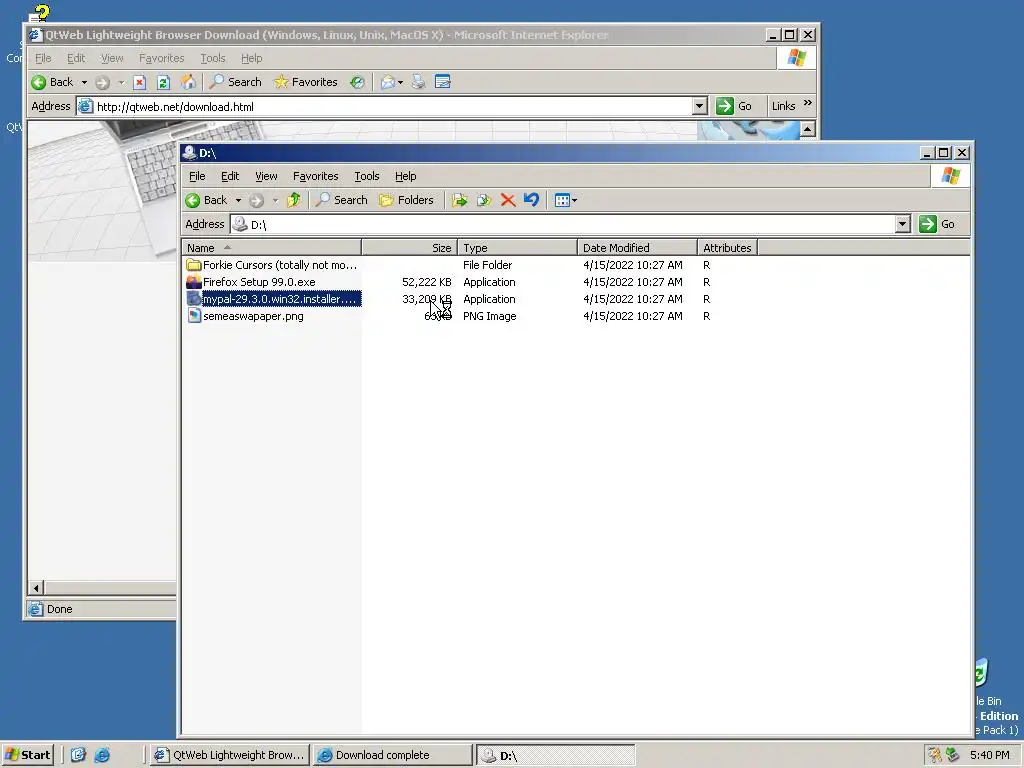
Task: Click the blue Undo icon in Explorer
Action: click(532, 200)
